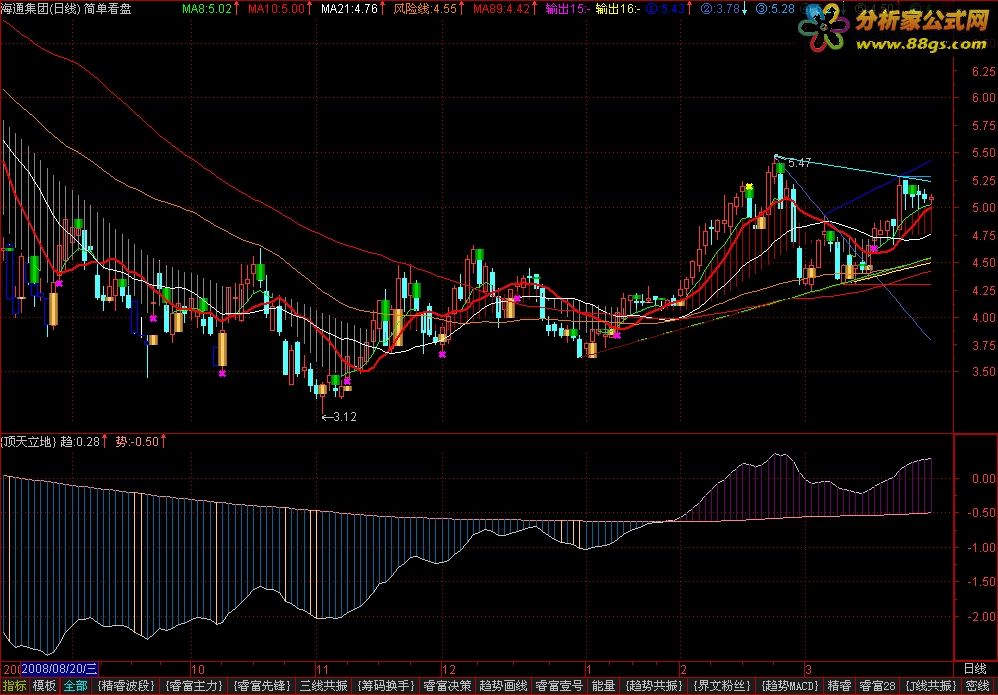Click the 日线 period button
This screenshot has width=998, height=695.
pos(974,668)
